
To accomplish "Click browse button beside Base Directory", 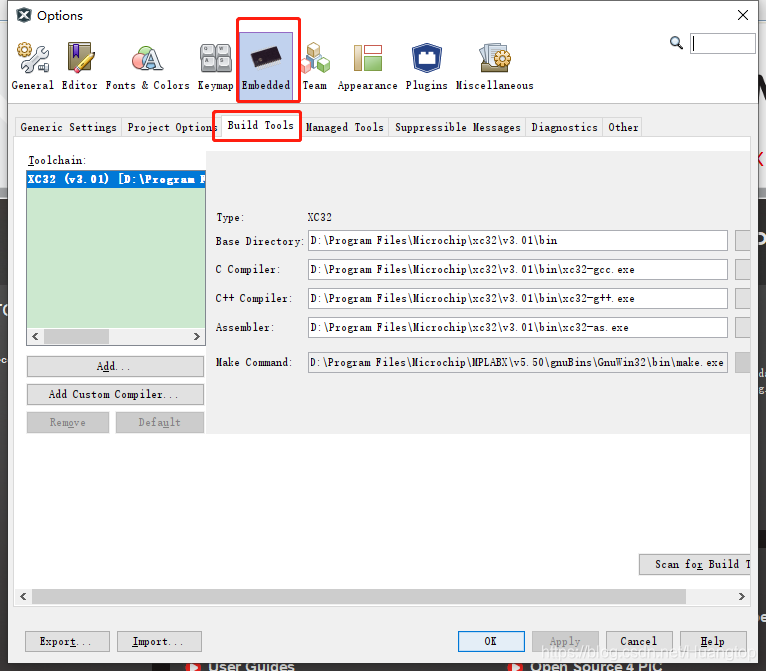I will click(743, 241).
